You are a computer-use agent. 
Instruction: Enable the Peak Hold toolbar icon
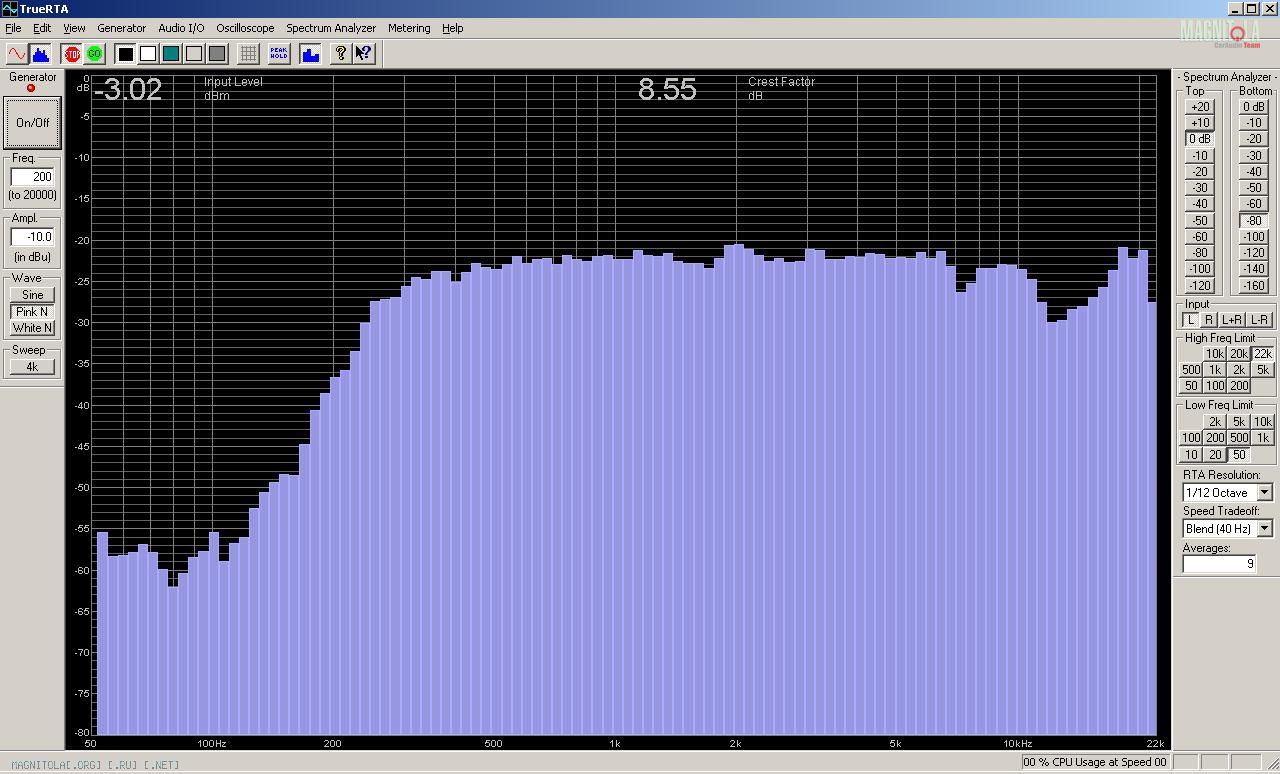pyautogui.click(x=279, y=54)
